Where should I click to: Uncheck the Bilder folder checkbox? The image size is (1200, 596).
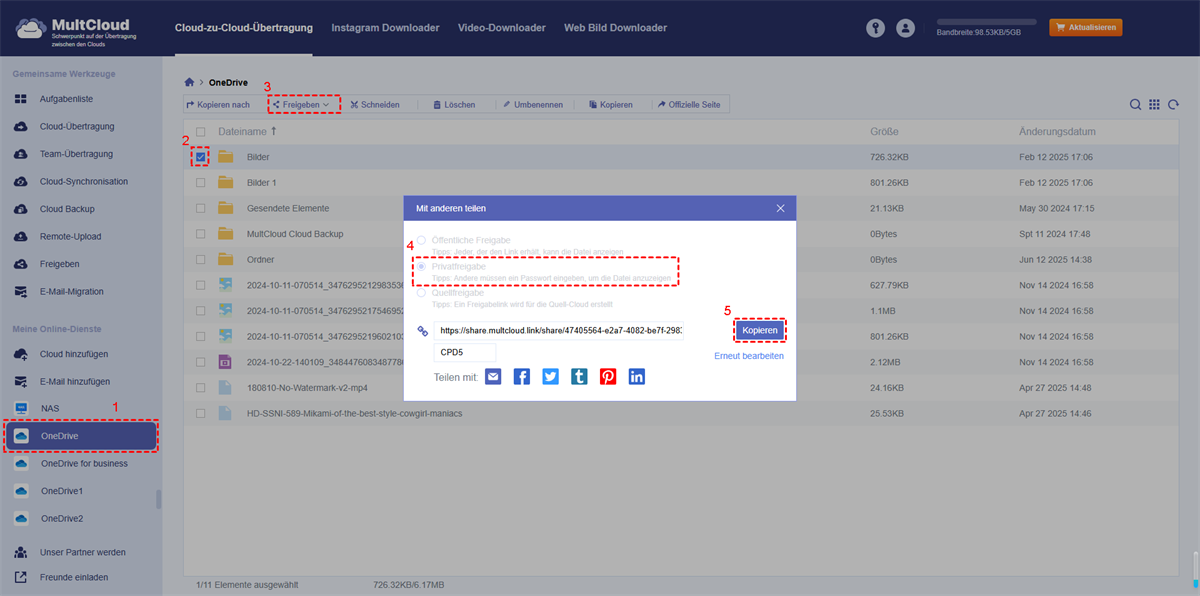click(201, 157)
